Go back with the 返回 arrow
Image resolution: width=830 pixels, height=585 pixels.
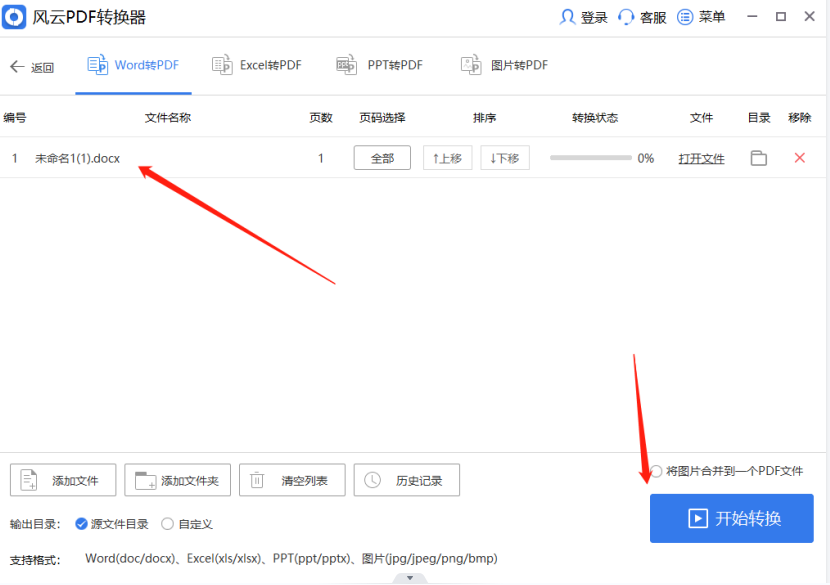point(32,67)
